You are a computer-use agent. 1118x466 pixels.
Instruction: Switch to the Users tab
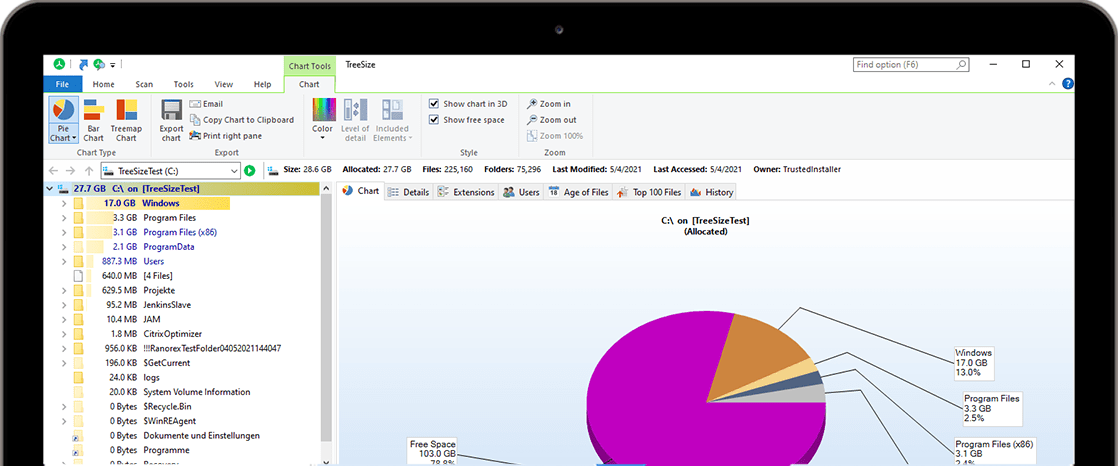tap(521, 192)
